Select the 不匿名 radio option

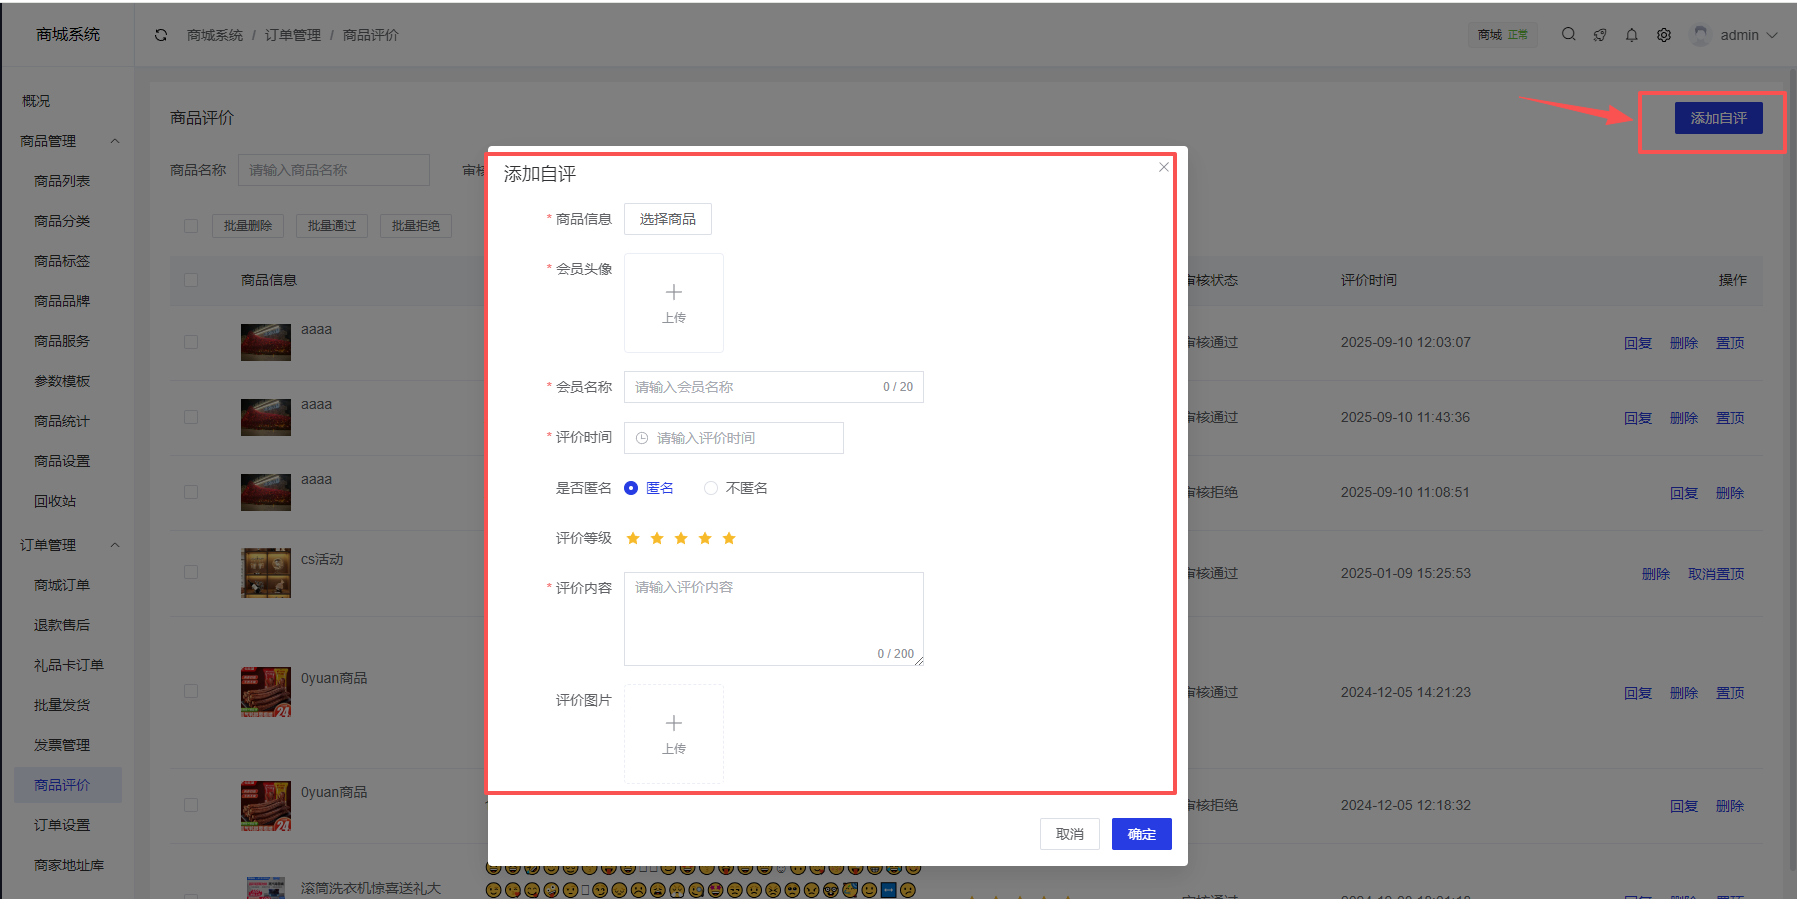(x=711, y=488)
